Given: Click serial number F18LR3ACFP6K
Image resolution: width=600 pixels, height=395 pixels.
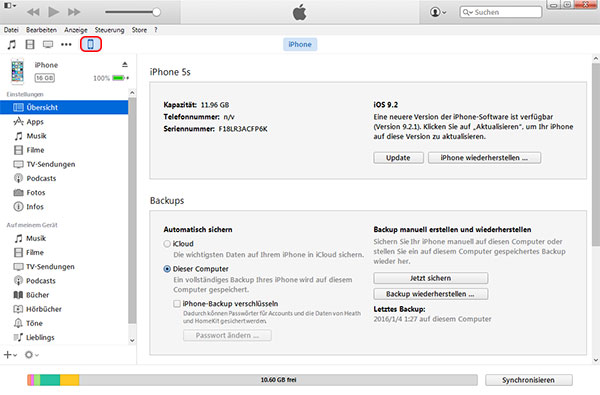Looking at the screenshot, I should [x=243, y=129].
